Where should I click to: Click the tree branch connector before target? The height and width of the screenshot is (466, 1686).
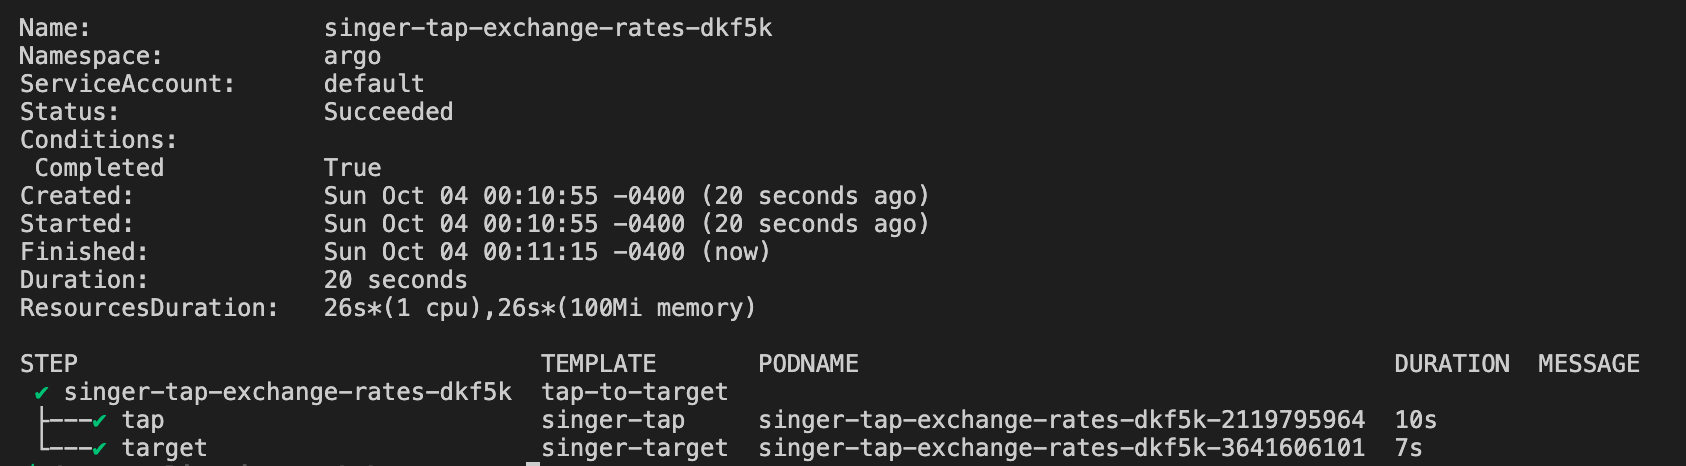[x=62, y=447]
